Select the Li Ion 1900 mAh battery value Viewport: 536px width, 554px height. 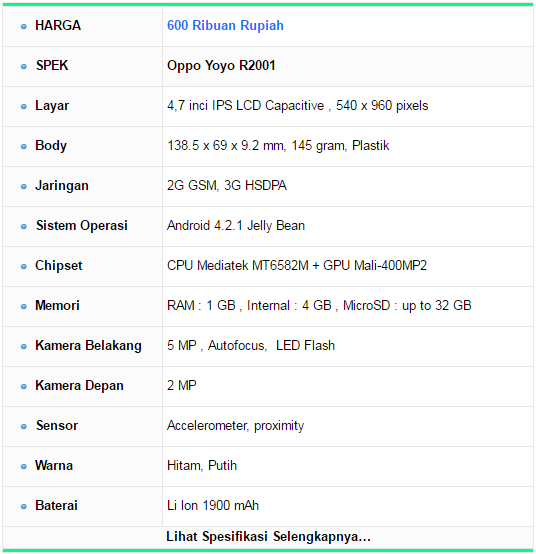coord(213,505)
